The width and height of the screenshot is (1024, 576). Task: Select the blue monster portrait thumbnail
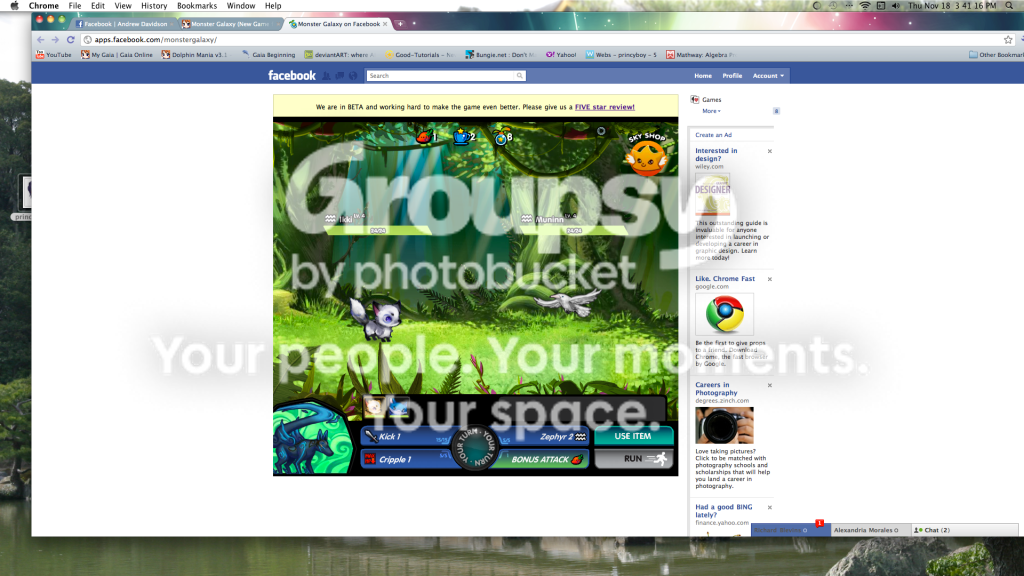coord(398,407)
